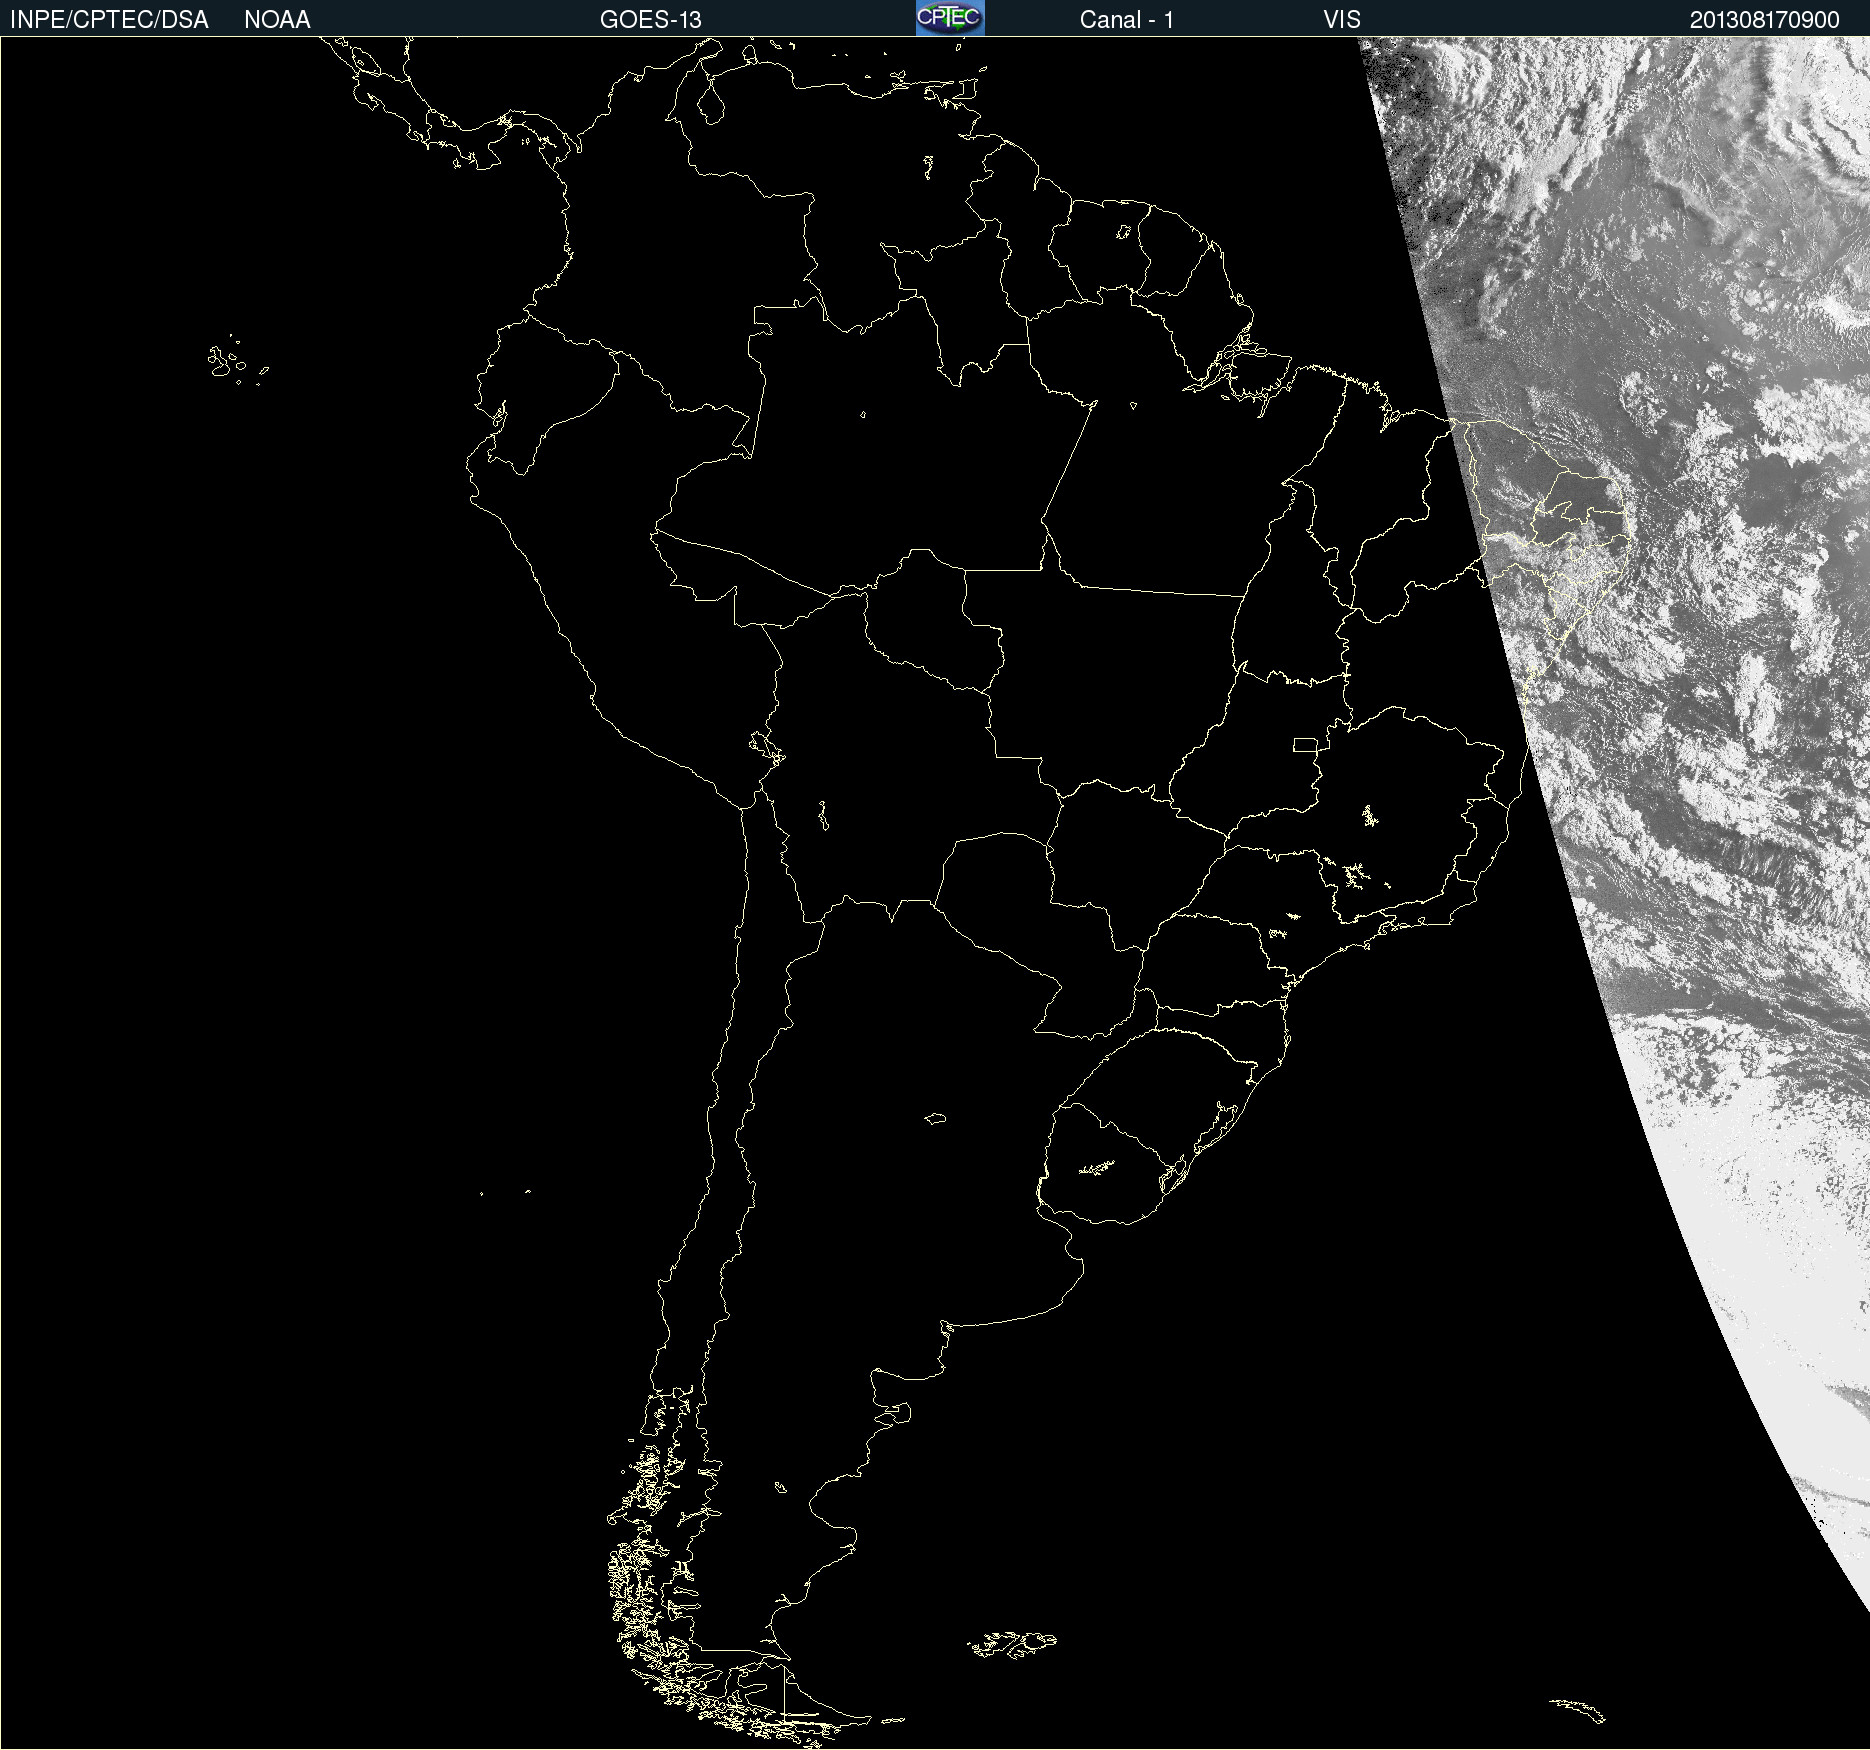Click the INPE/CPTEC/DSA header label
The image size is (1870, 1750).
pos(109,20)
